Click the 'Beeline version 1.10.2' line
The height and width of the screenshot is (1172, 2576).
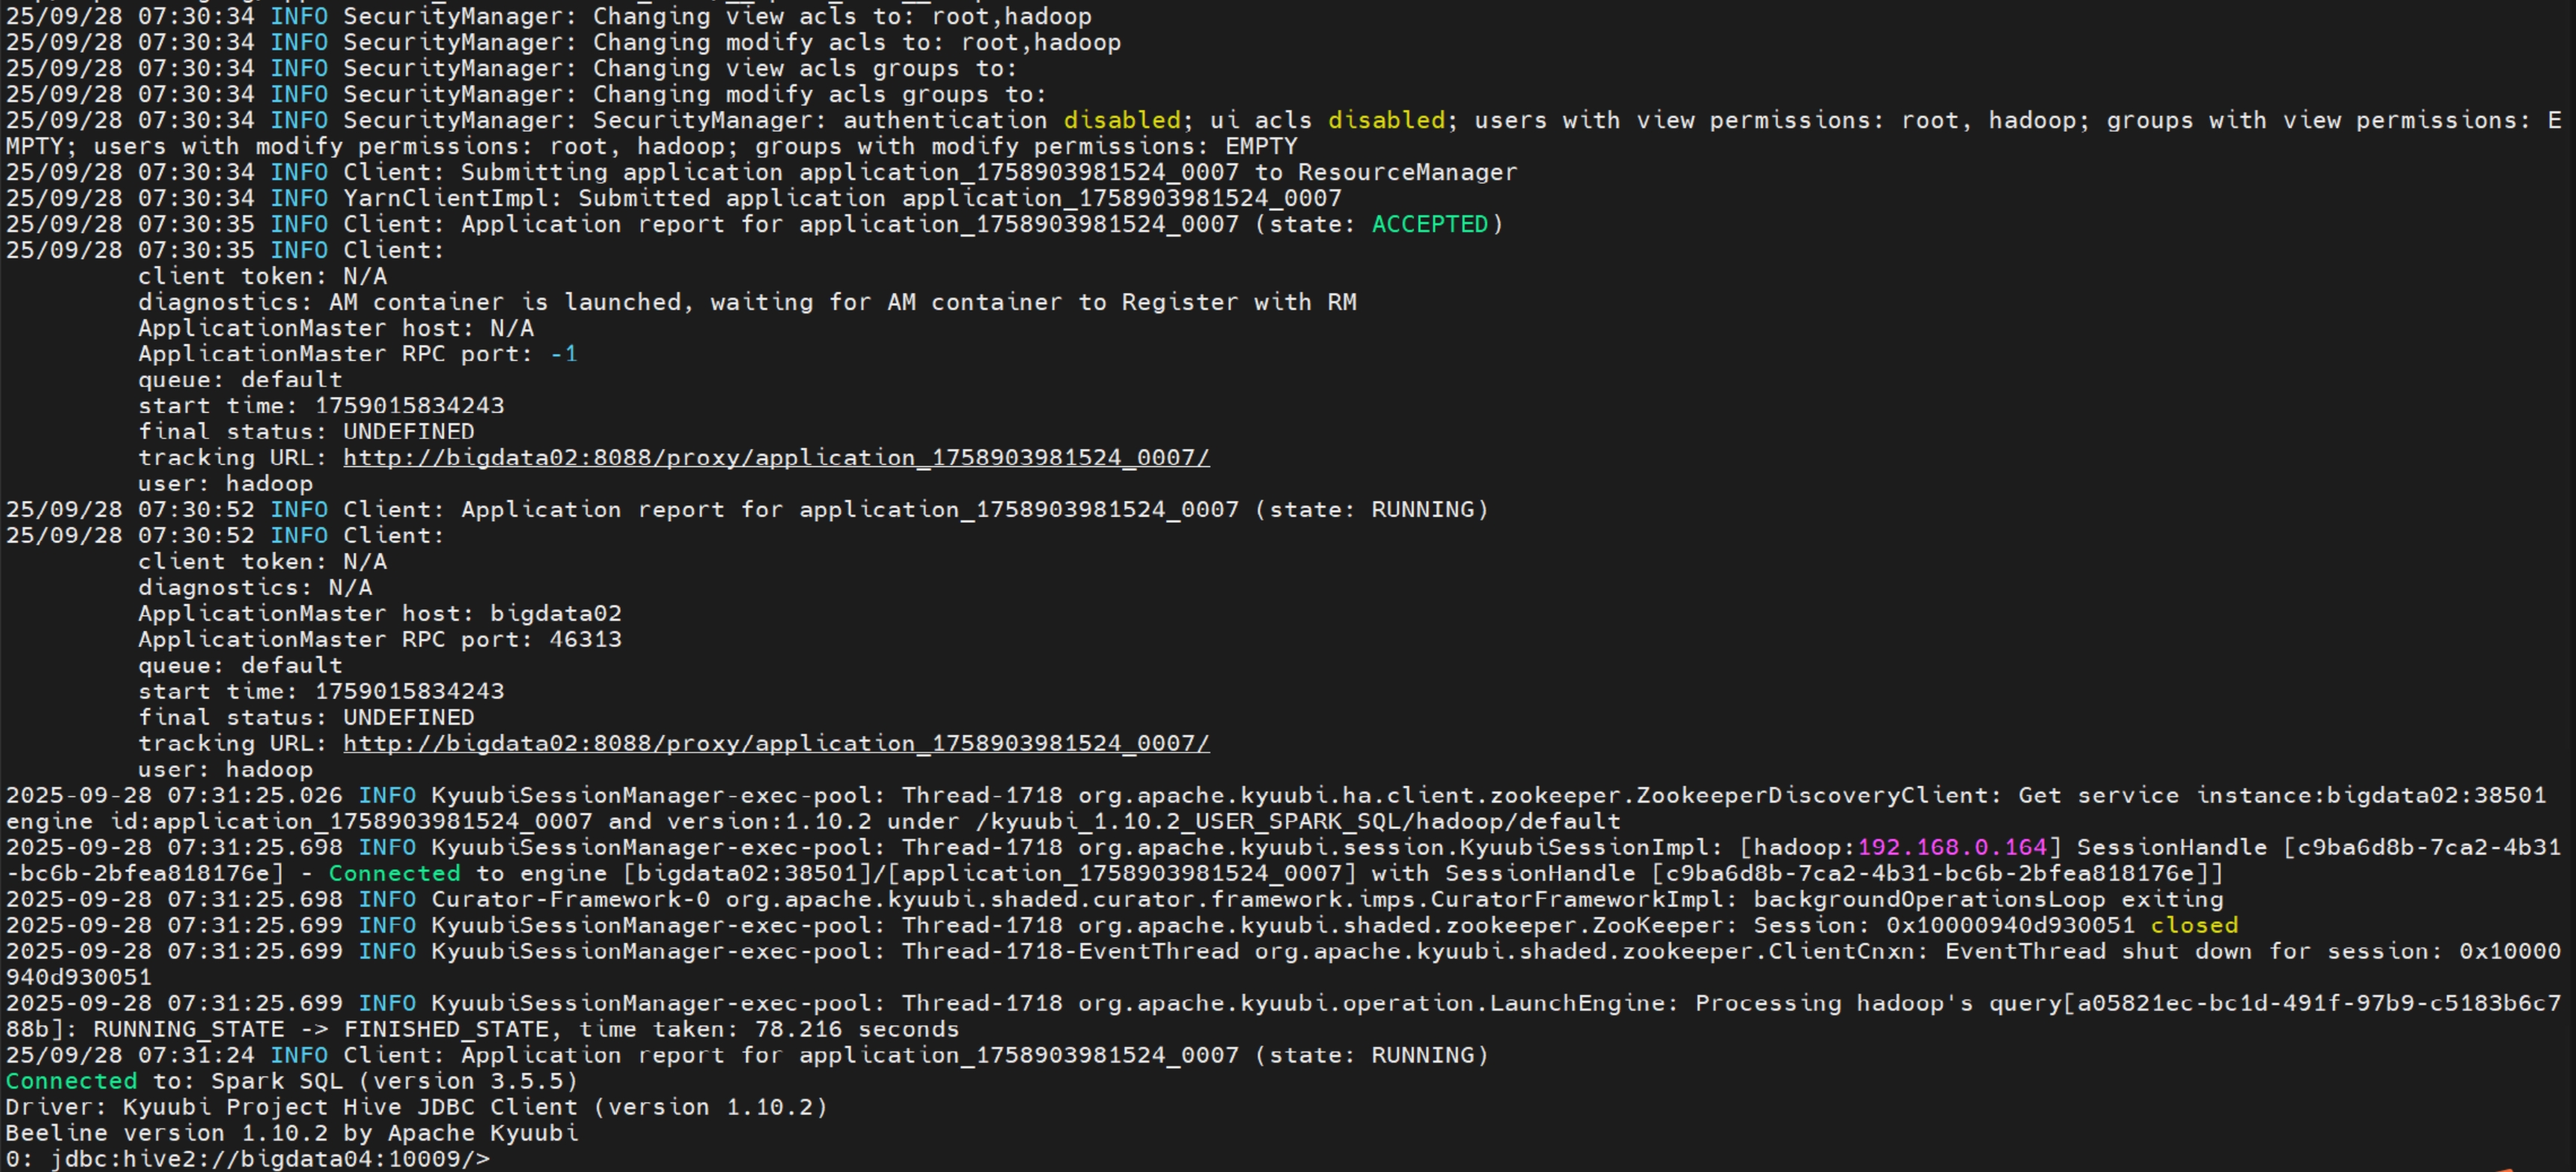(x=291, y=1133)
